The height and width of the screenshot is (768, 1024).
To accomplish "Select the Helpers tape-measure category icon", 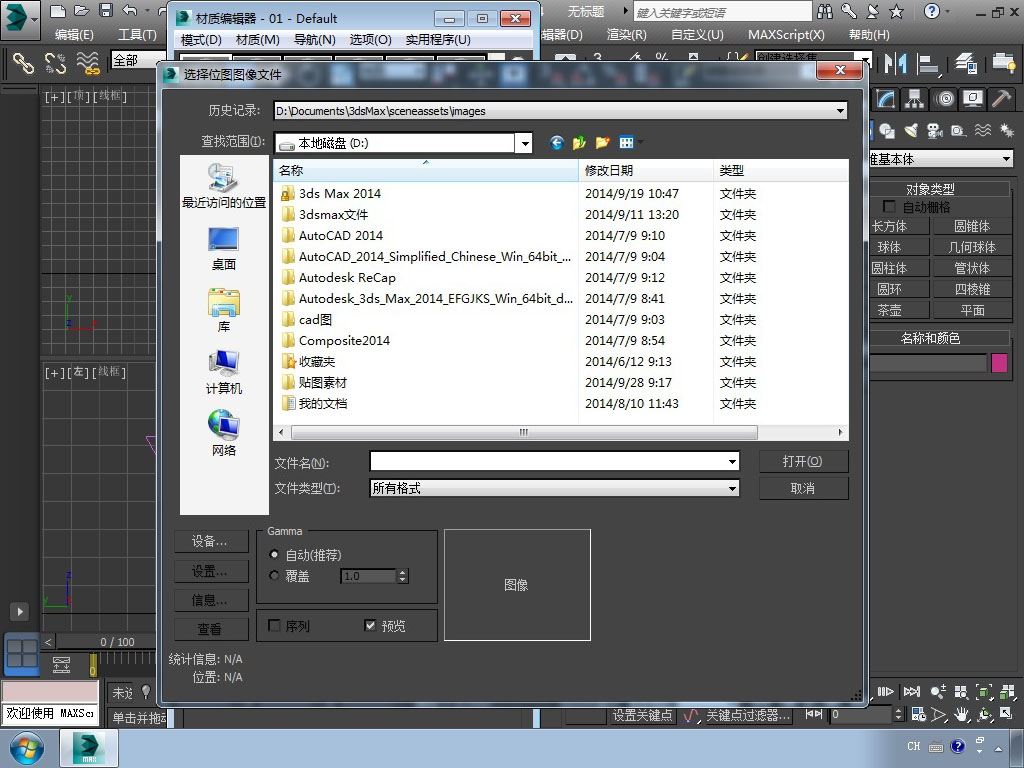I will click(x=958, y=131).
